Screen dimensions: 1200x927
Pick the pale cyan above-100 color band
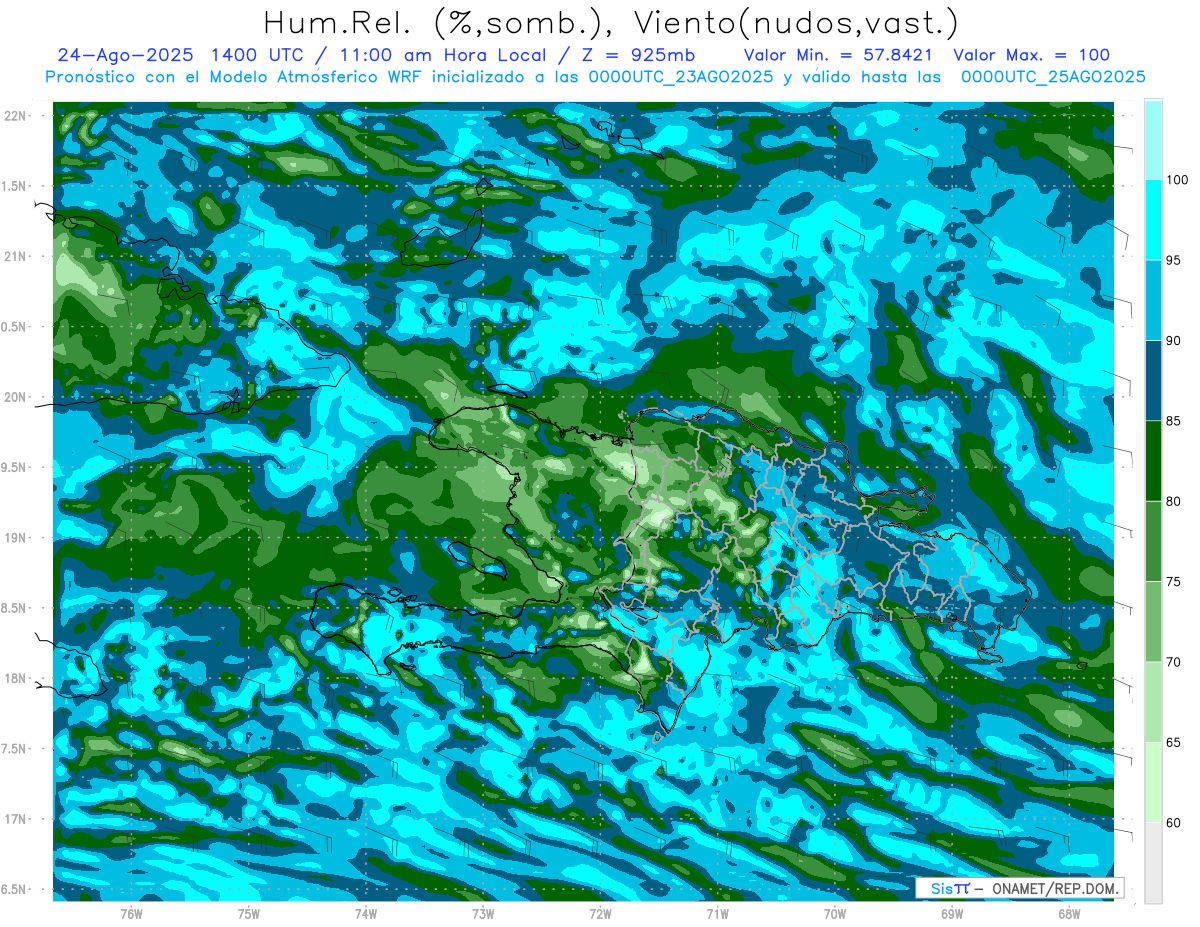(x=1153, y=140)
